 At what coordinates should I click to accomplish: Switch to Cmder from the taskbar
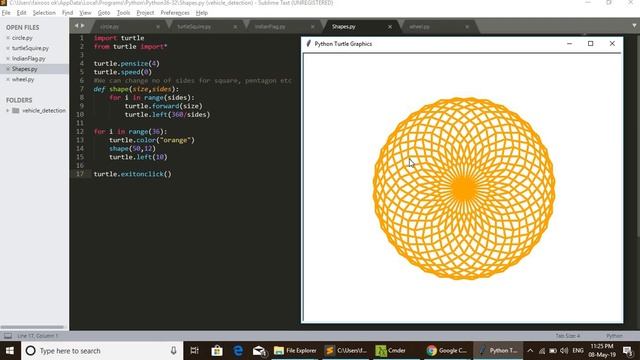pos(396,351)
